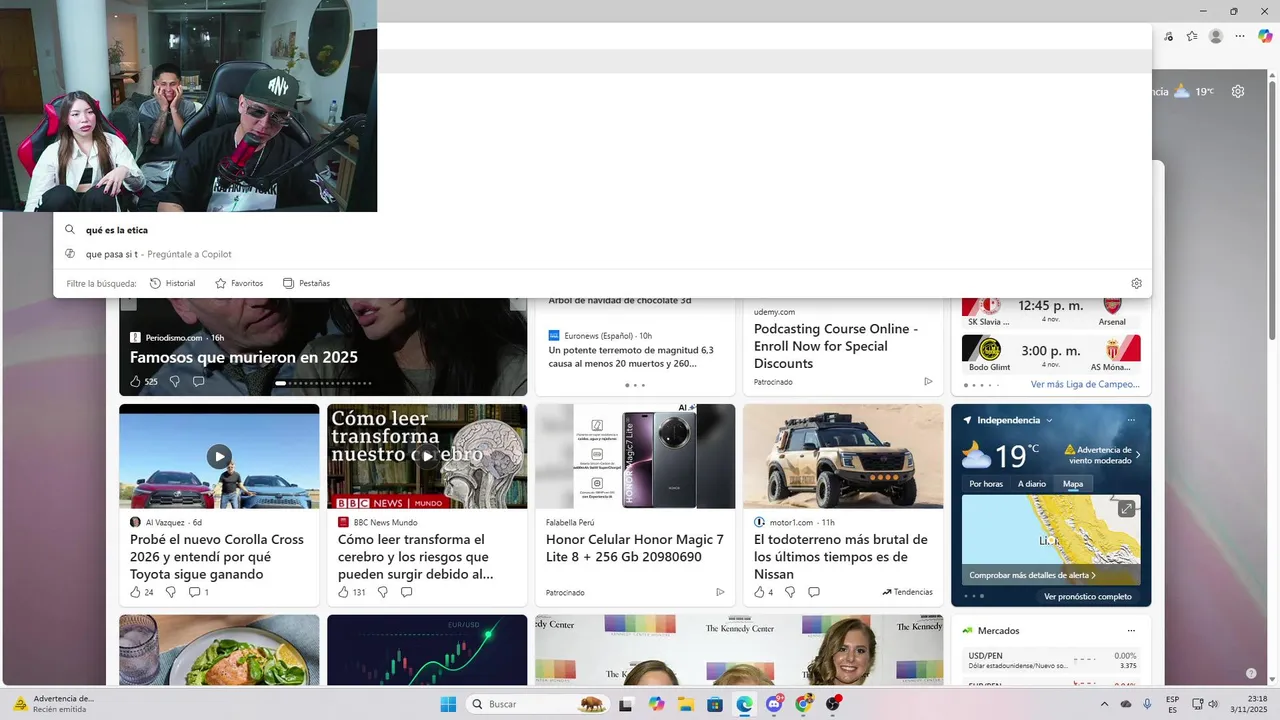The image size is (1280, 720).
Task: Open weather card more options menu
Action: click(1131, 420)
